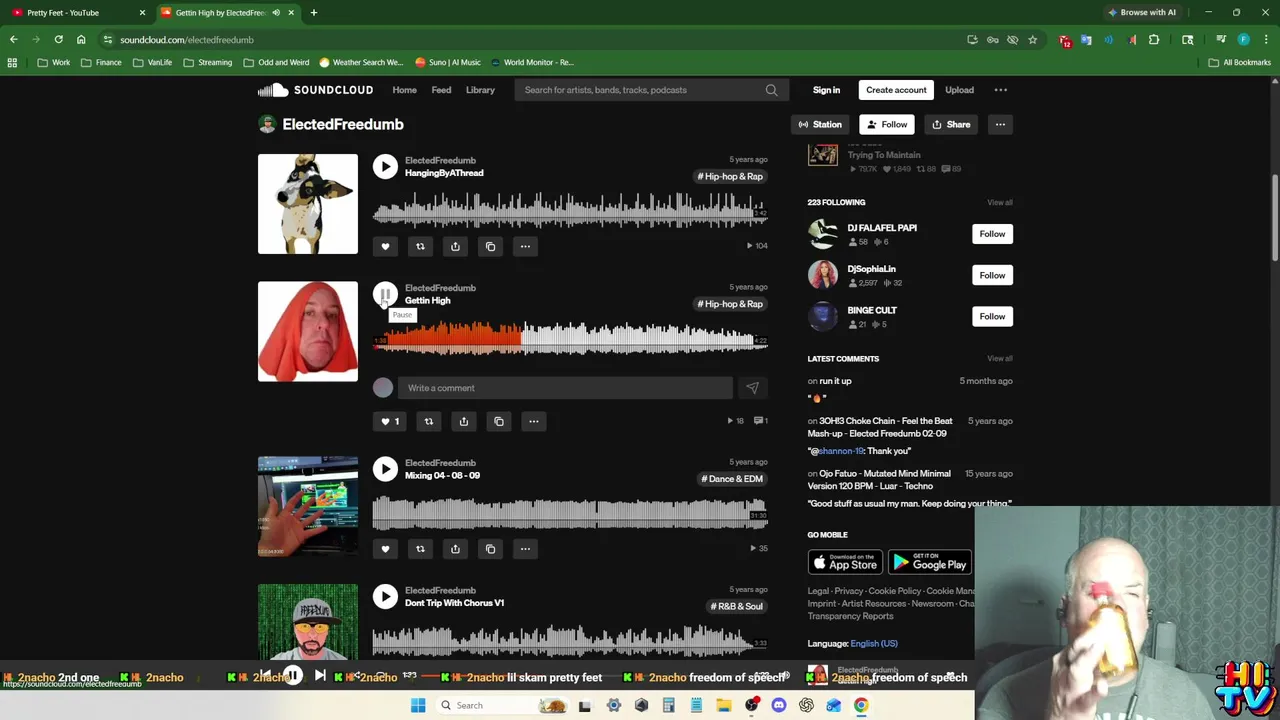Copy link of Gettin High track

click(499, 421)
